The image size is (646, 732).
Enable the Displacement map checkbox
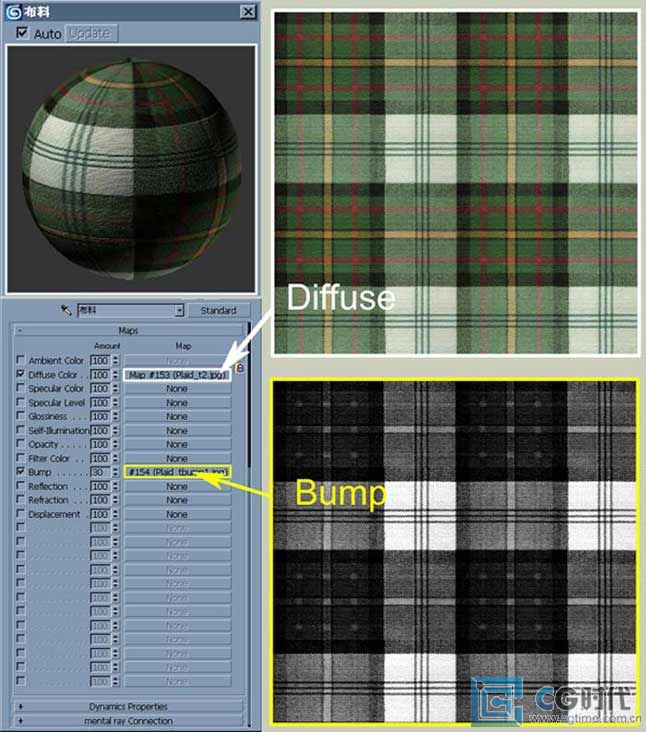[x=21, y=514]
